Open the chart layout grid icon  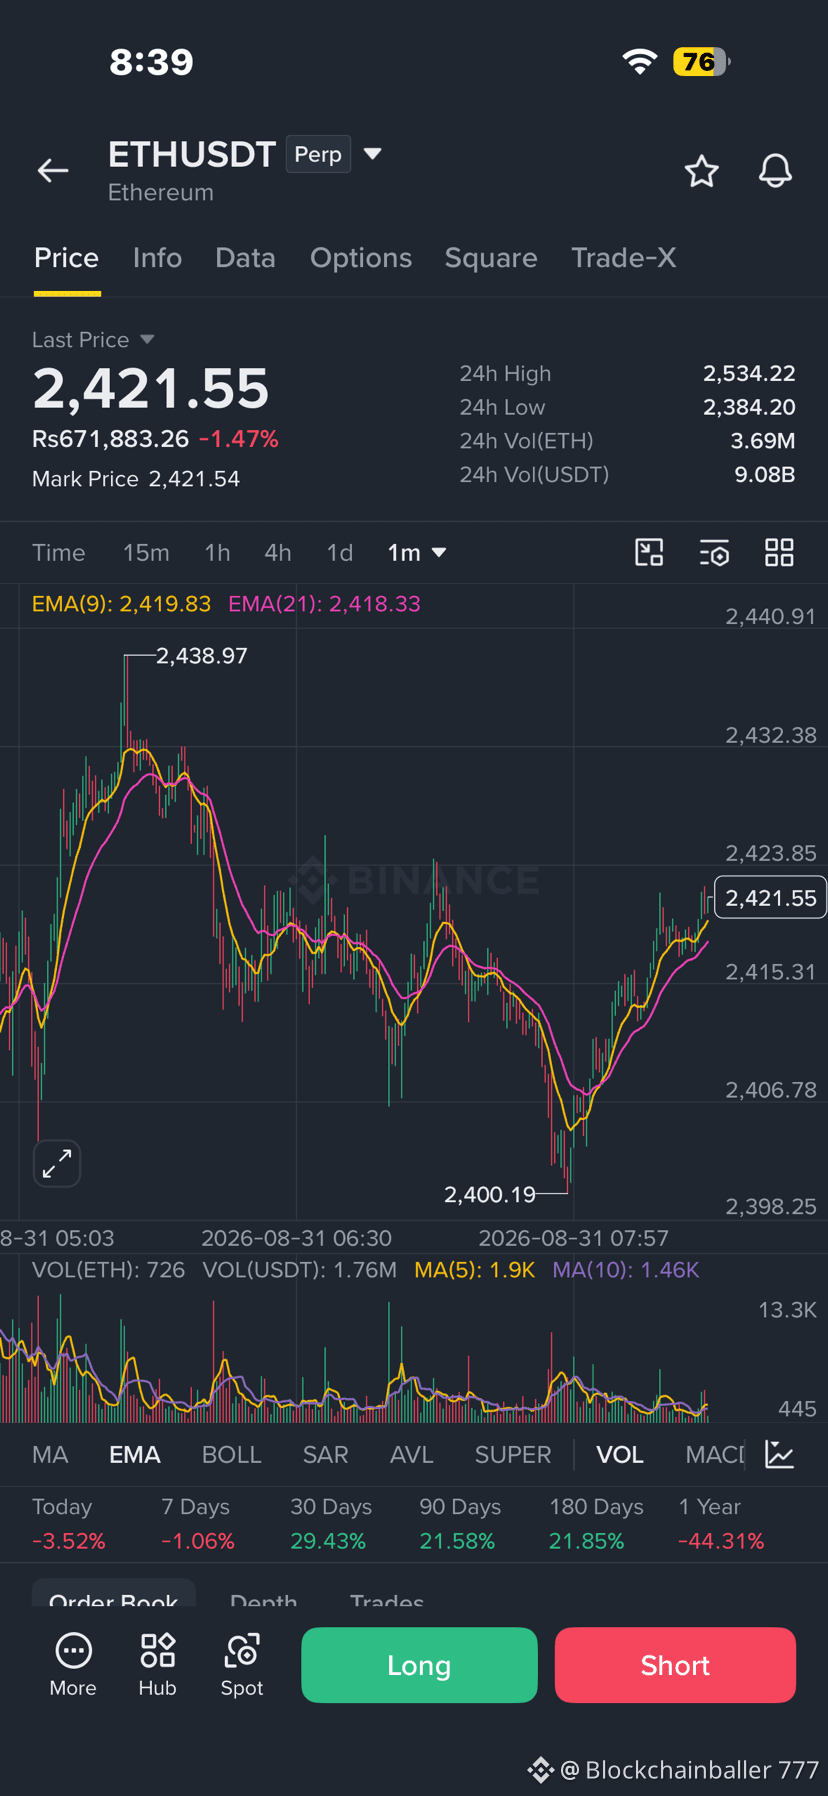[x=779, y=552]
